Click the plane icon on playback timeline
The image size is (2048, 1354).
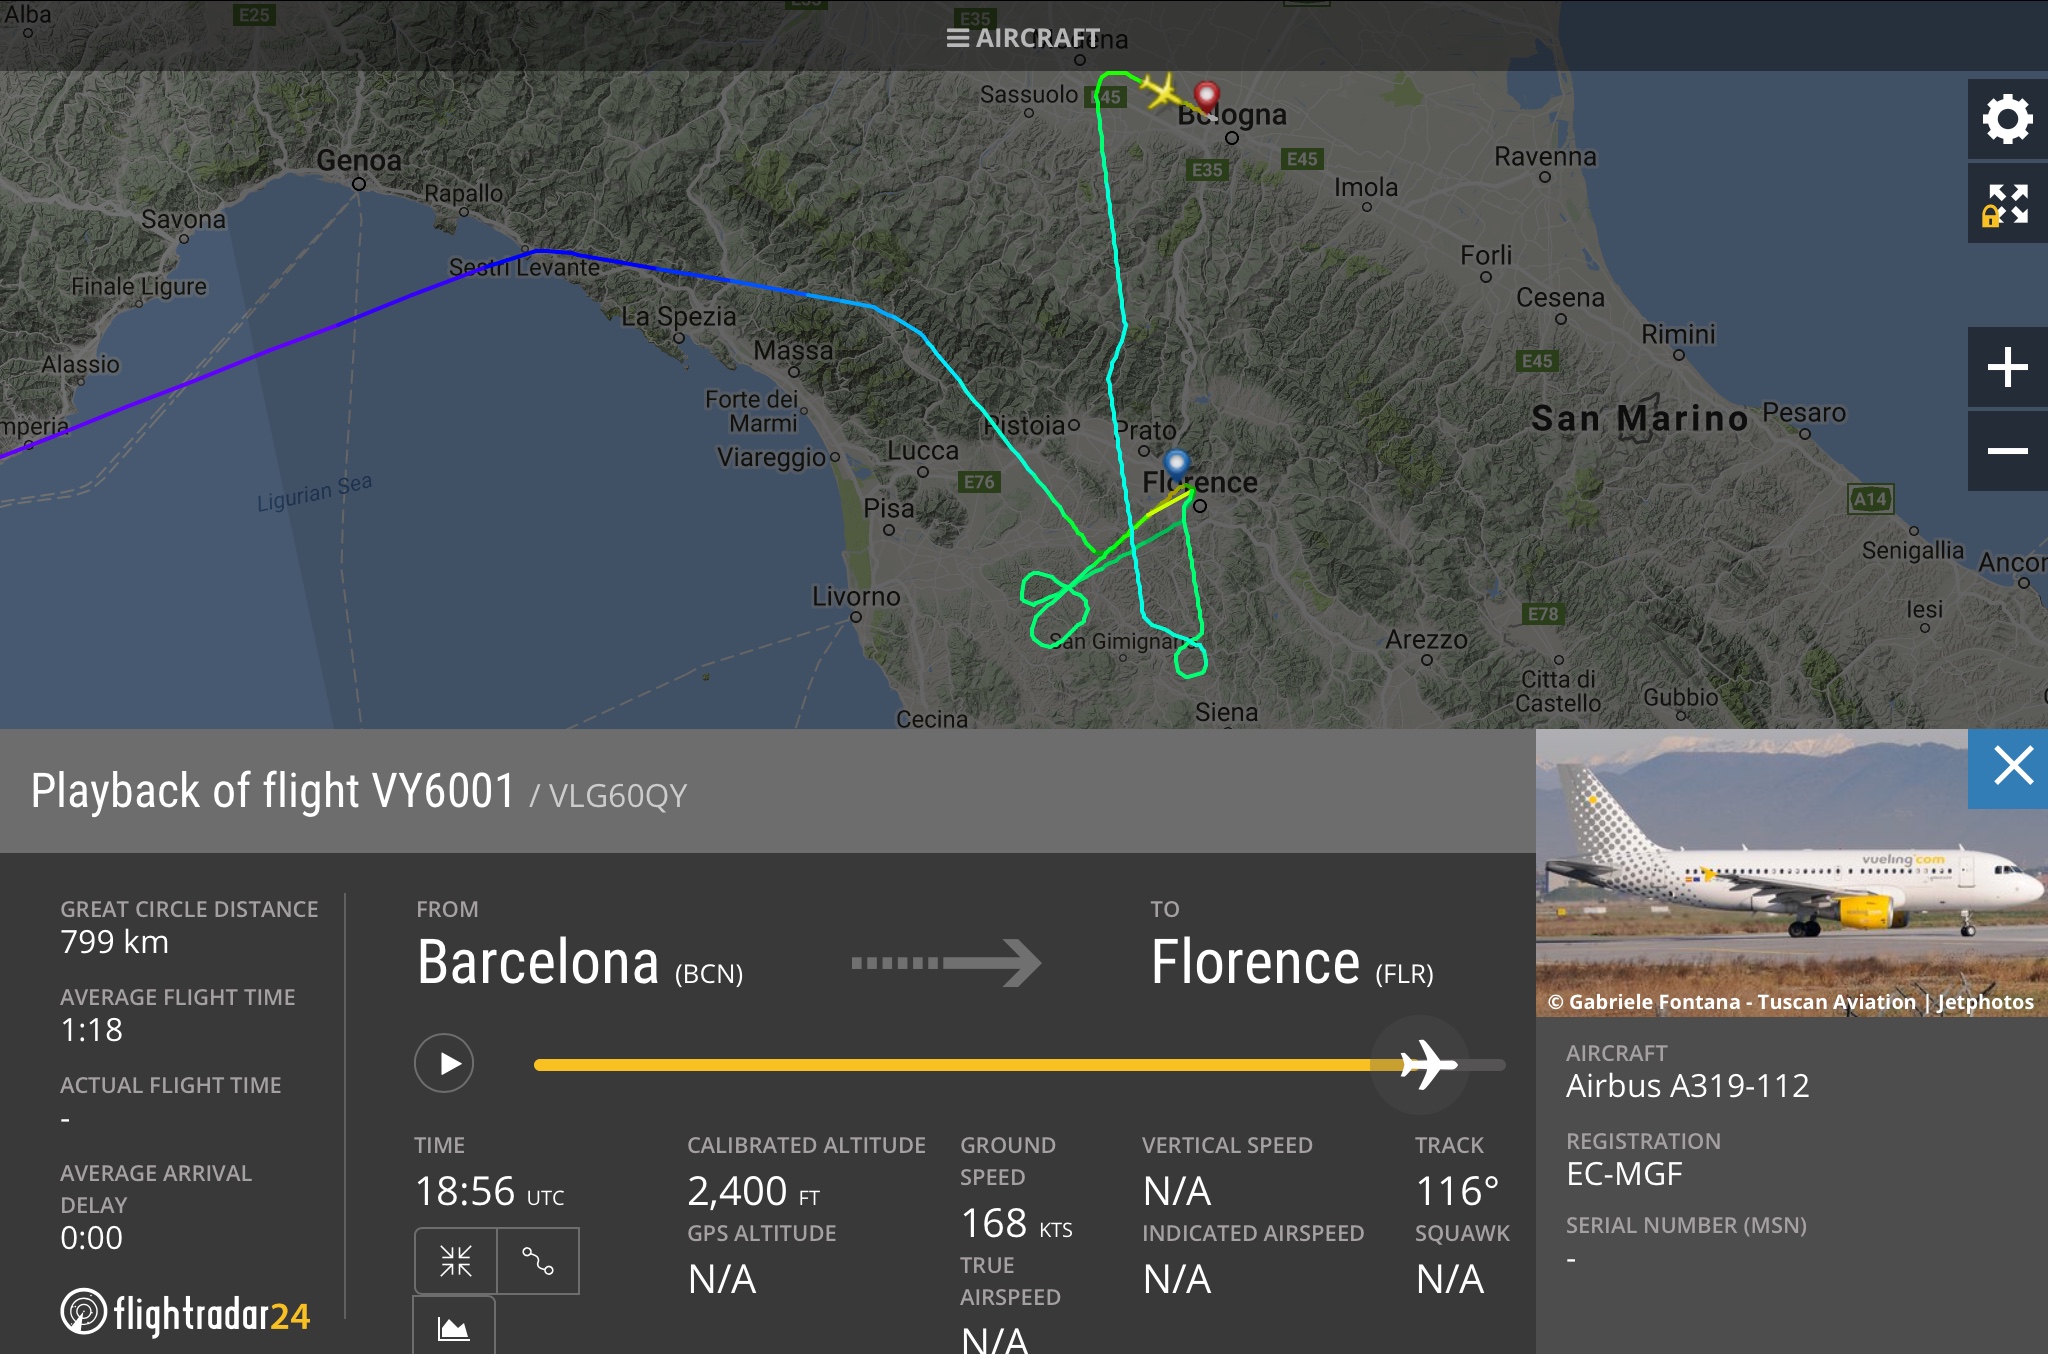click(x=1427, y=1064)
